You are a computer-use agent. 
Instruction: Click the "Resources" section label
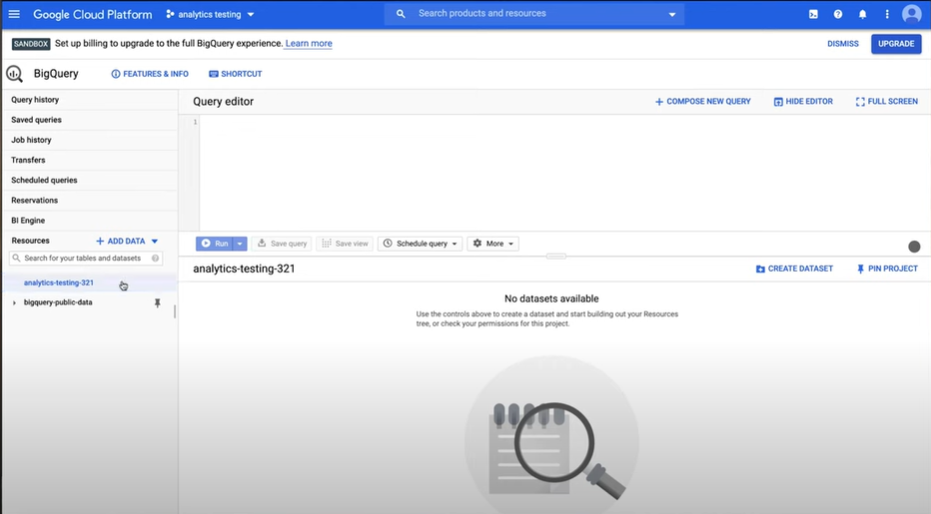click(x=30, y=240)
